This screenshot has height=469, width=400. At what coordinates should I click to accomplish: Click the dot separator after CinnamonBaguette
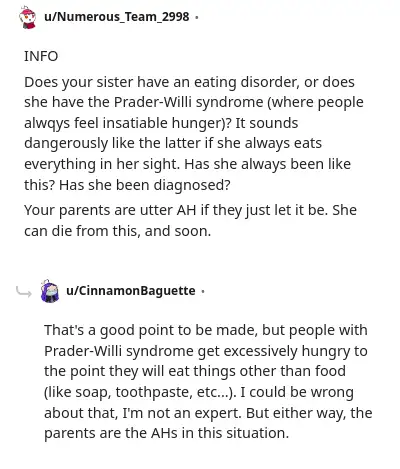(203, 291)
